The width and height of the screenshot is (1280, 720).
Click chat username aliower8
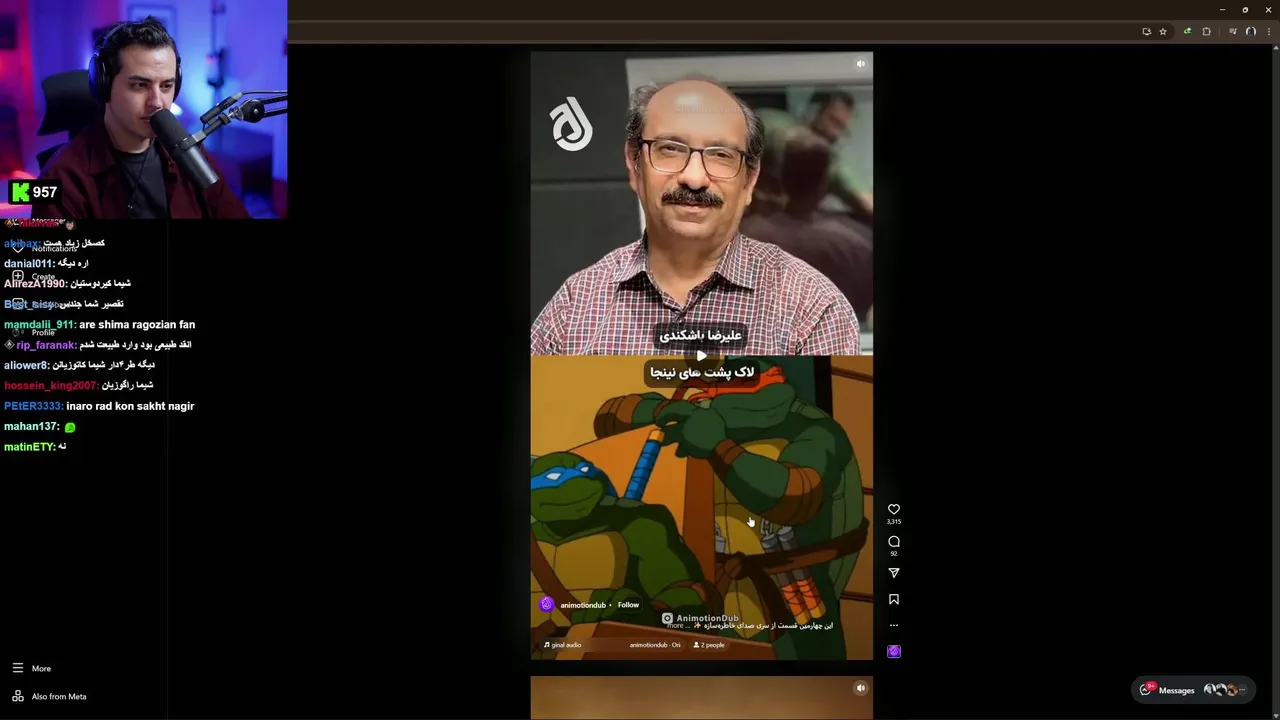[x=26, y=366]
